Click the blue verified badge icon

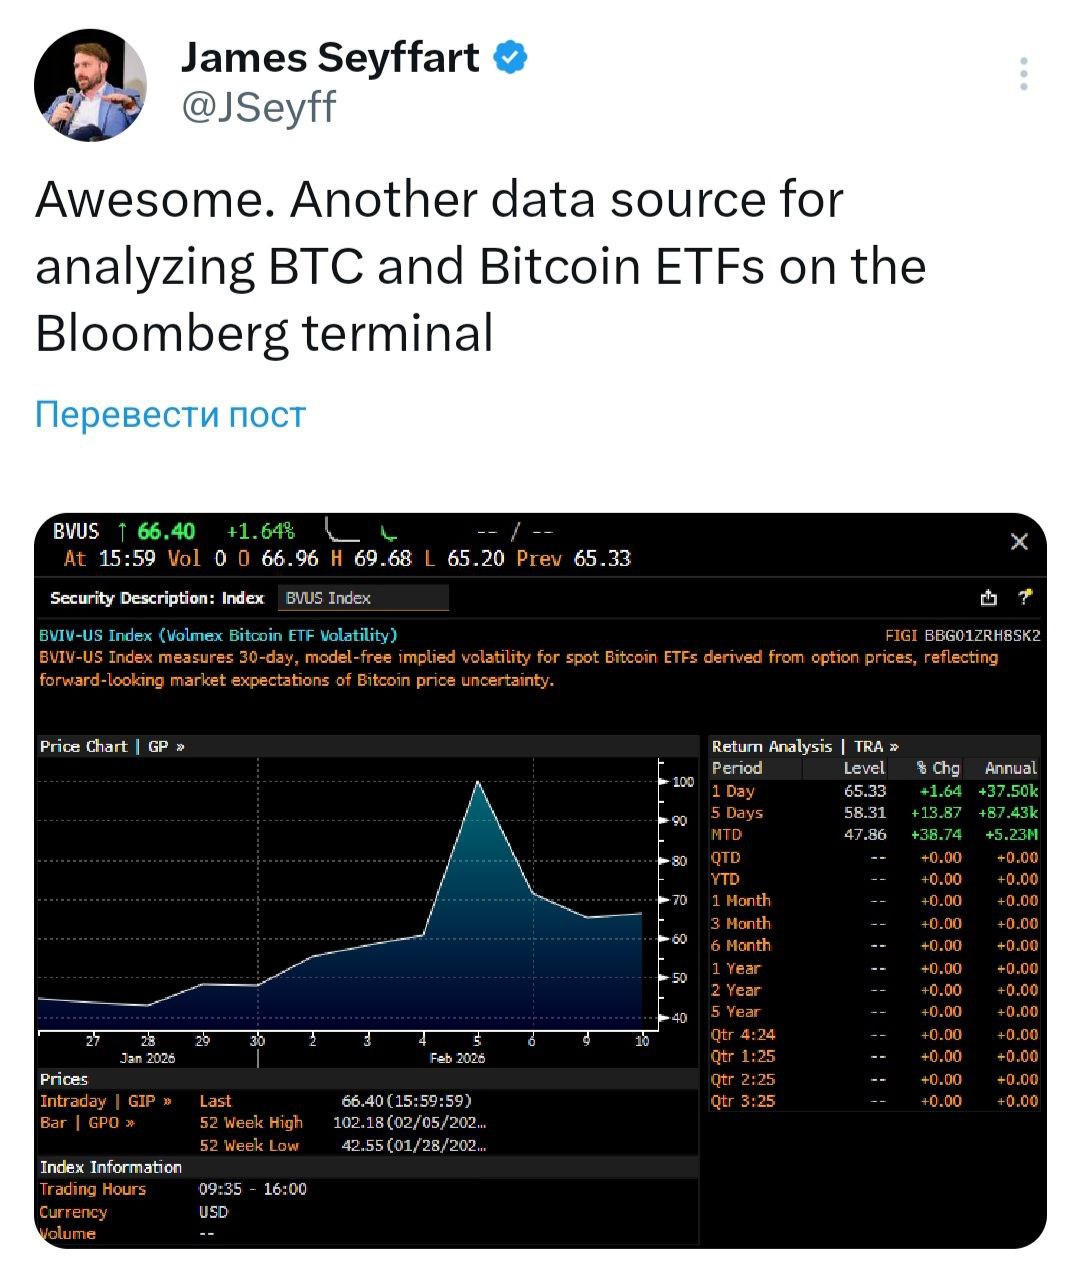[x=511, y=58]
